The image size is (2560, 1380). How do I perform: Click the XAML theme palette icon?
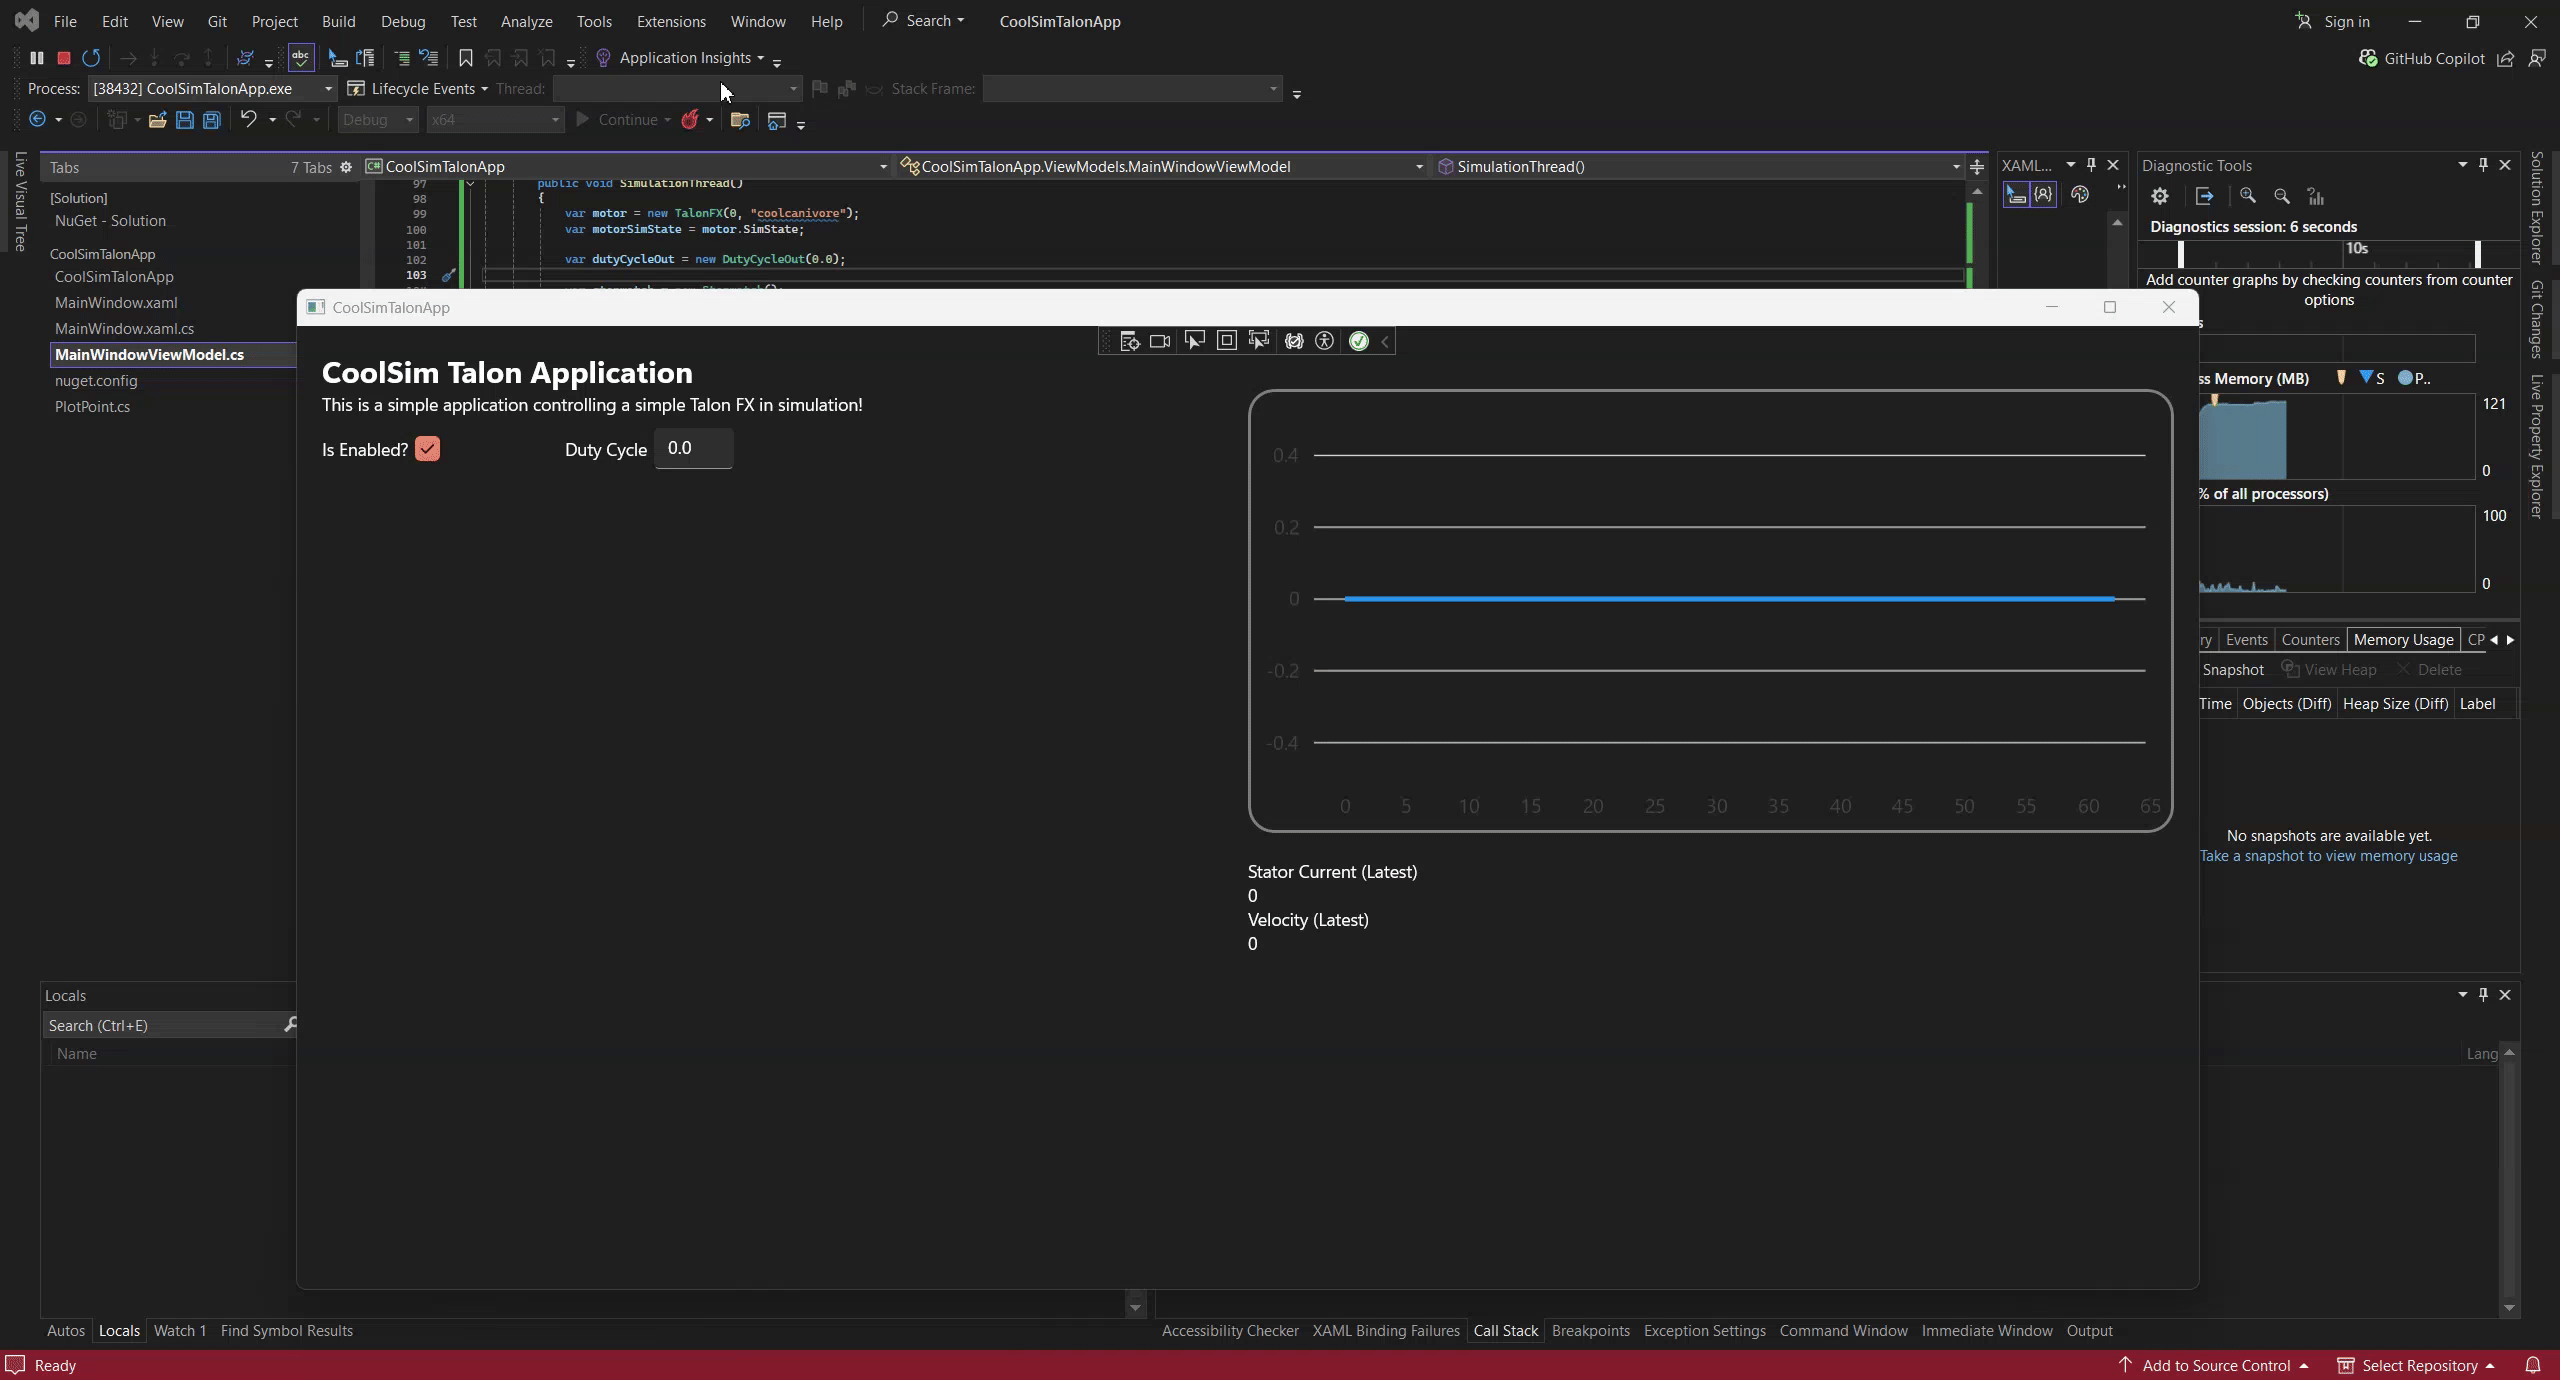click(2080, 194)
